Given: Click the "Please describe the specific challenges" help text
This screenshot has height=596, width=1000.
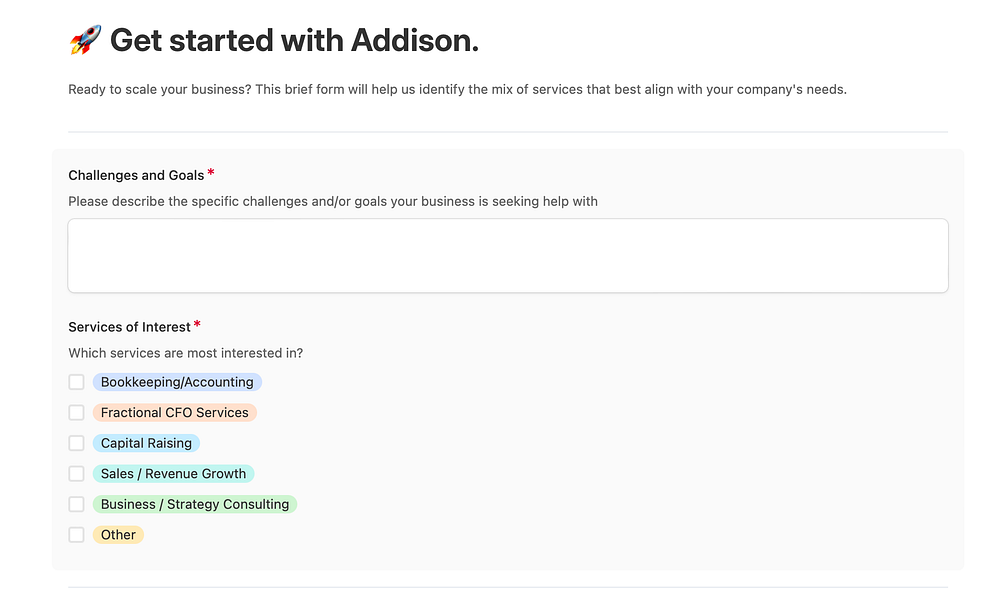Looking at the screenshot, I should [x=332, y=201].
